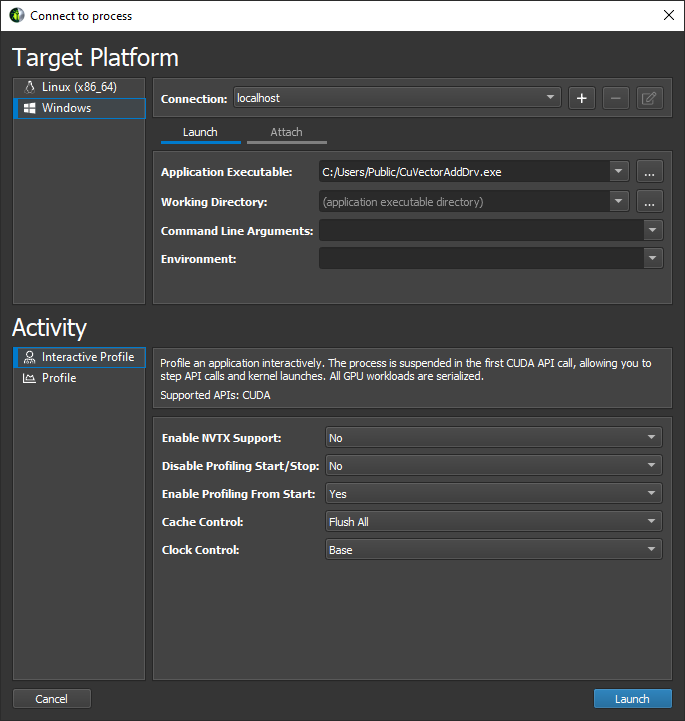Click the Cache Control label

point(203,522)
